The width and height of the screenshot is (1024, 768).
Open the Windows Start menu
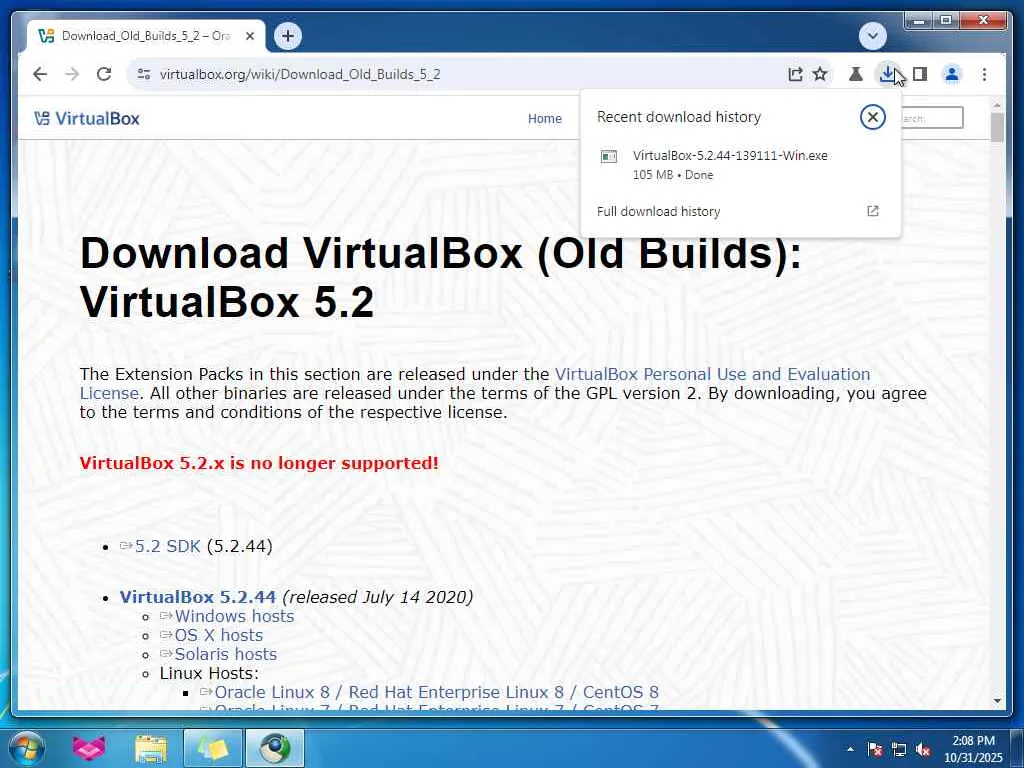[x=27, y=748]
